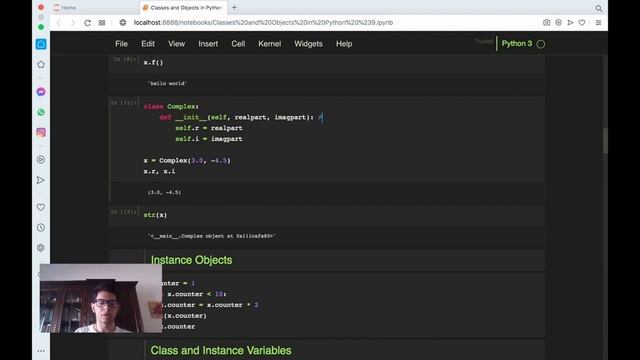Open the Workspaces pentagon icon in sidebar
Screen dimensions: 640x360
pos(41,64)
